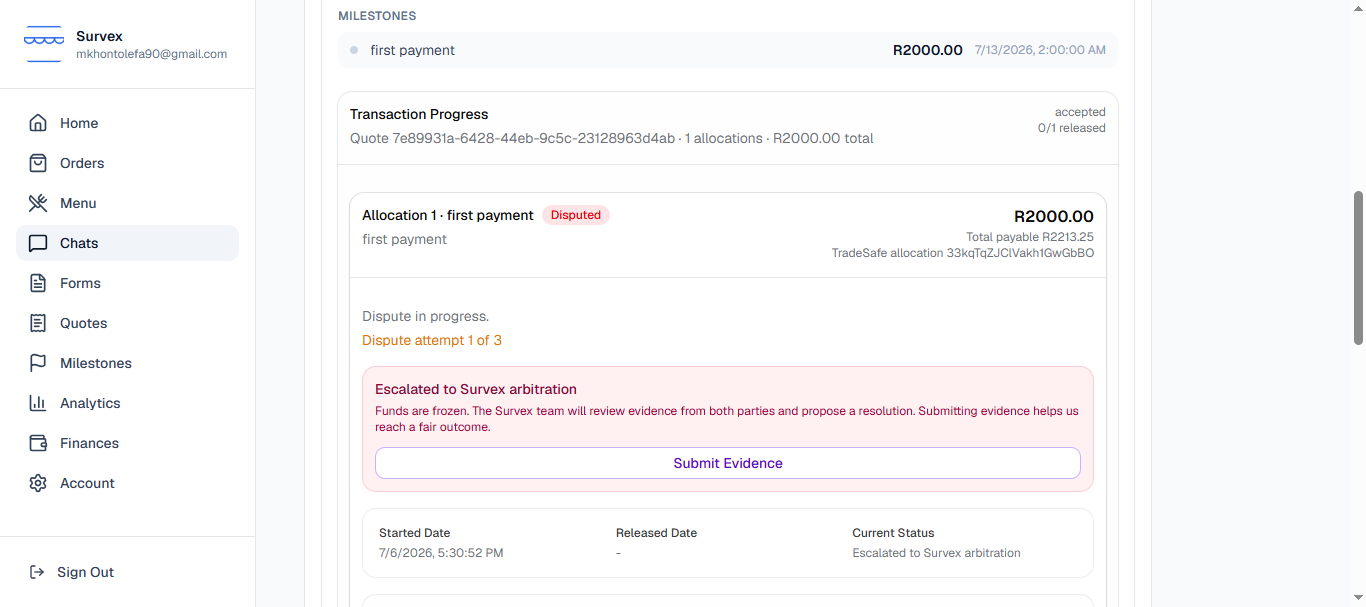This screenshot has width=1366, height=607.
Task: Click the Chats speech bubble icon
Action: [x=38, y=243]
